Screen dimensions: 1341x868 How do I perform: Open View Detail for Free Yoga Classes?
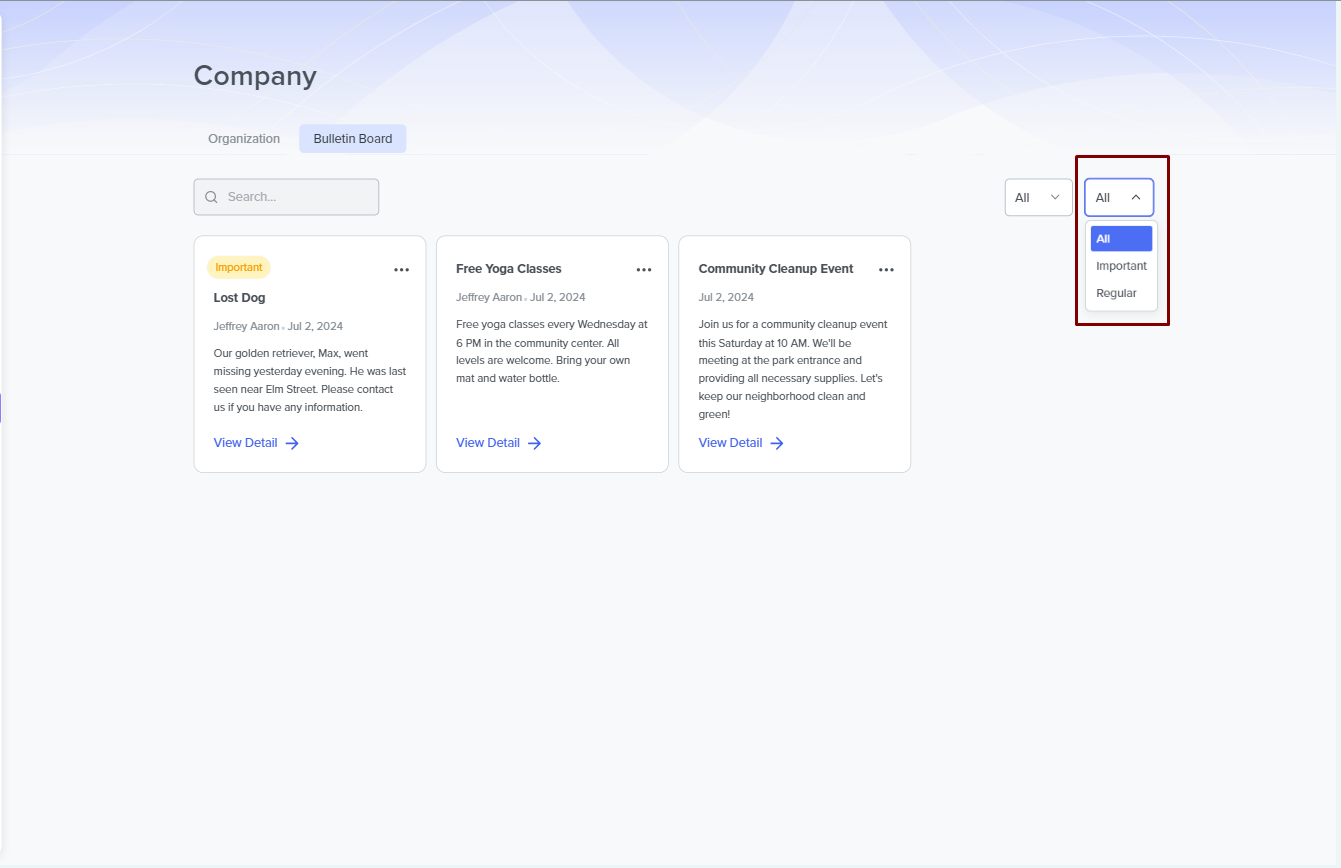488,443
